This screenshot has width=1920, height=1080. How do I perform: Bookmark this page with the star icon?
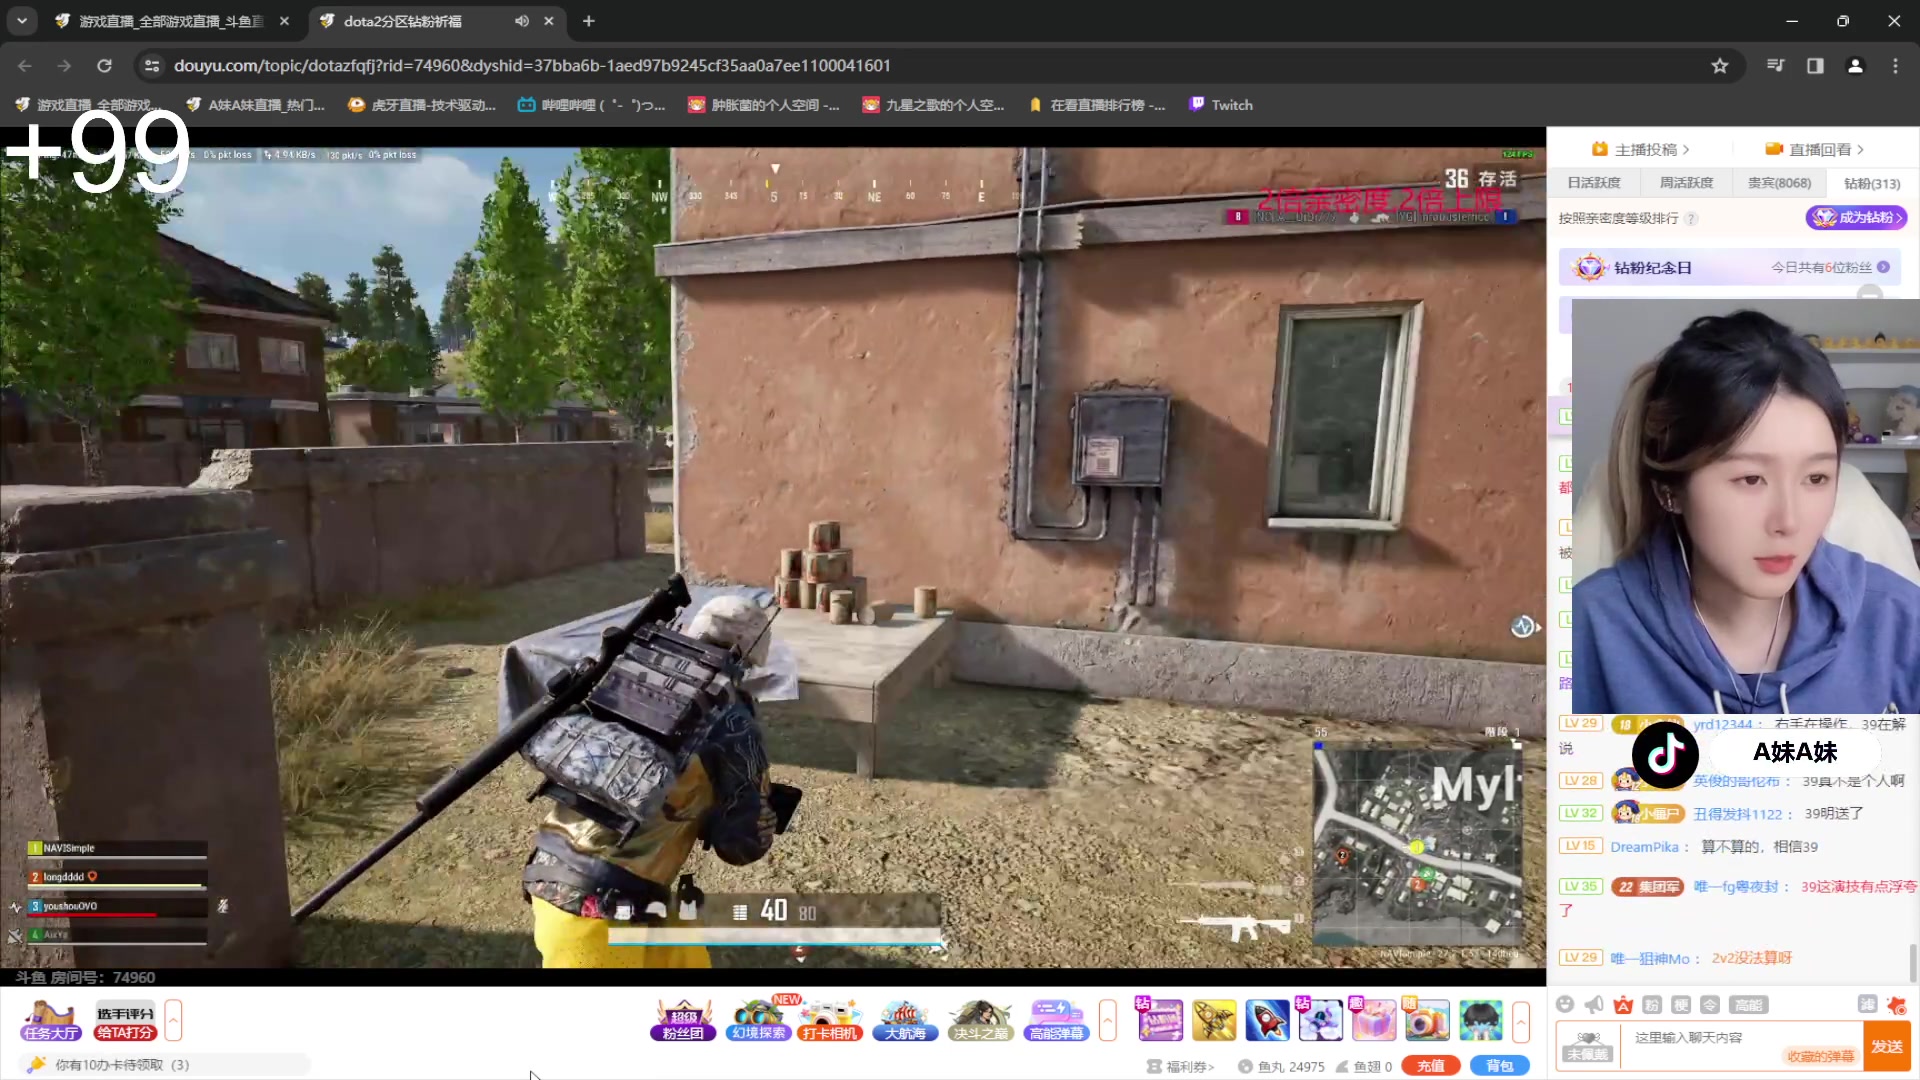point(1720,66)
